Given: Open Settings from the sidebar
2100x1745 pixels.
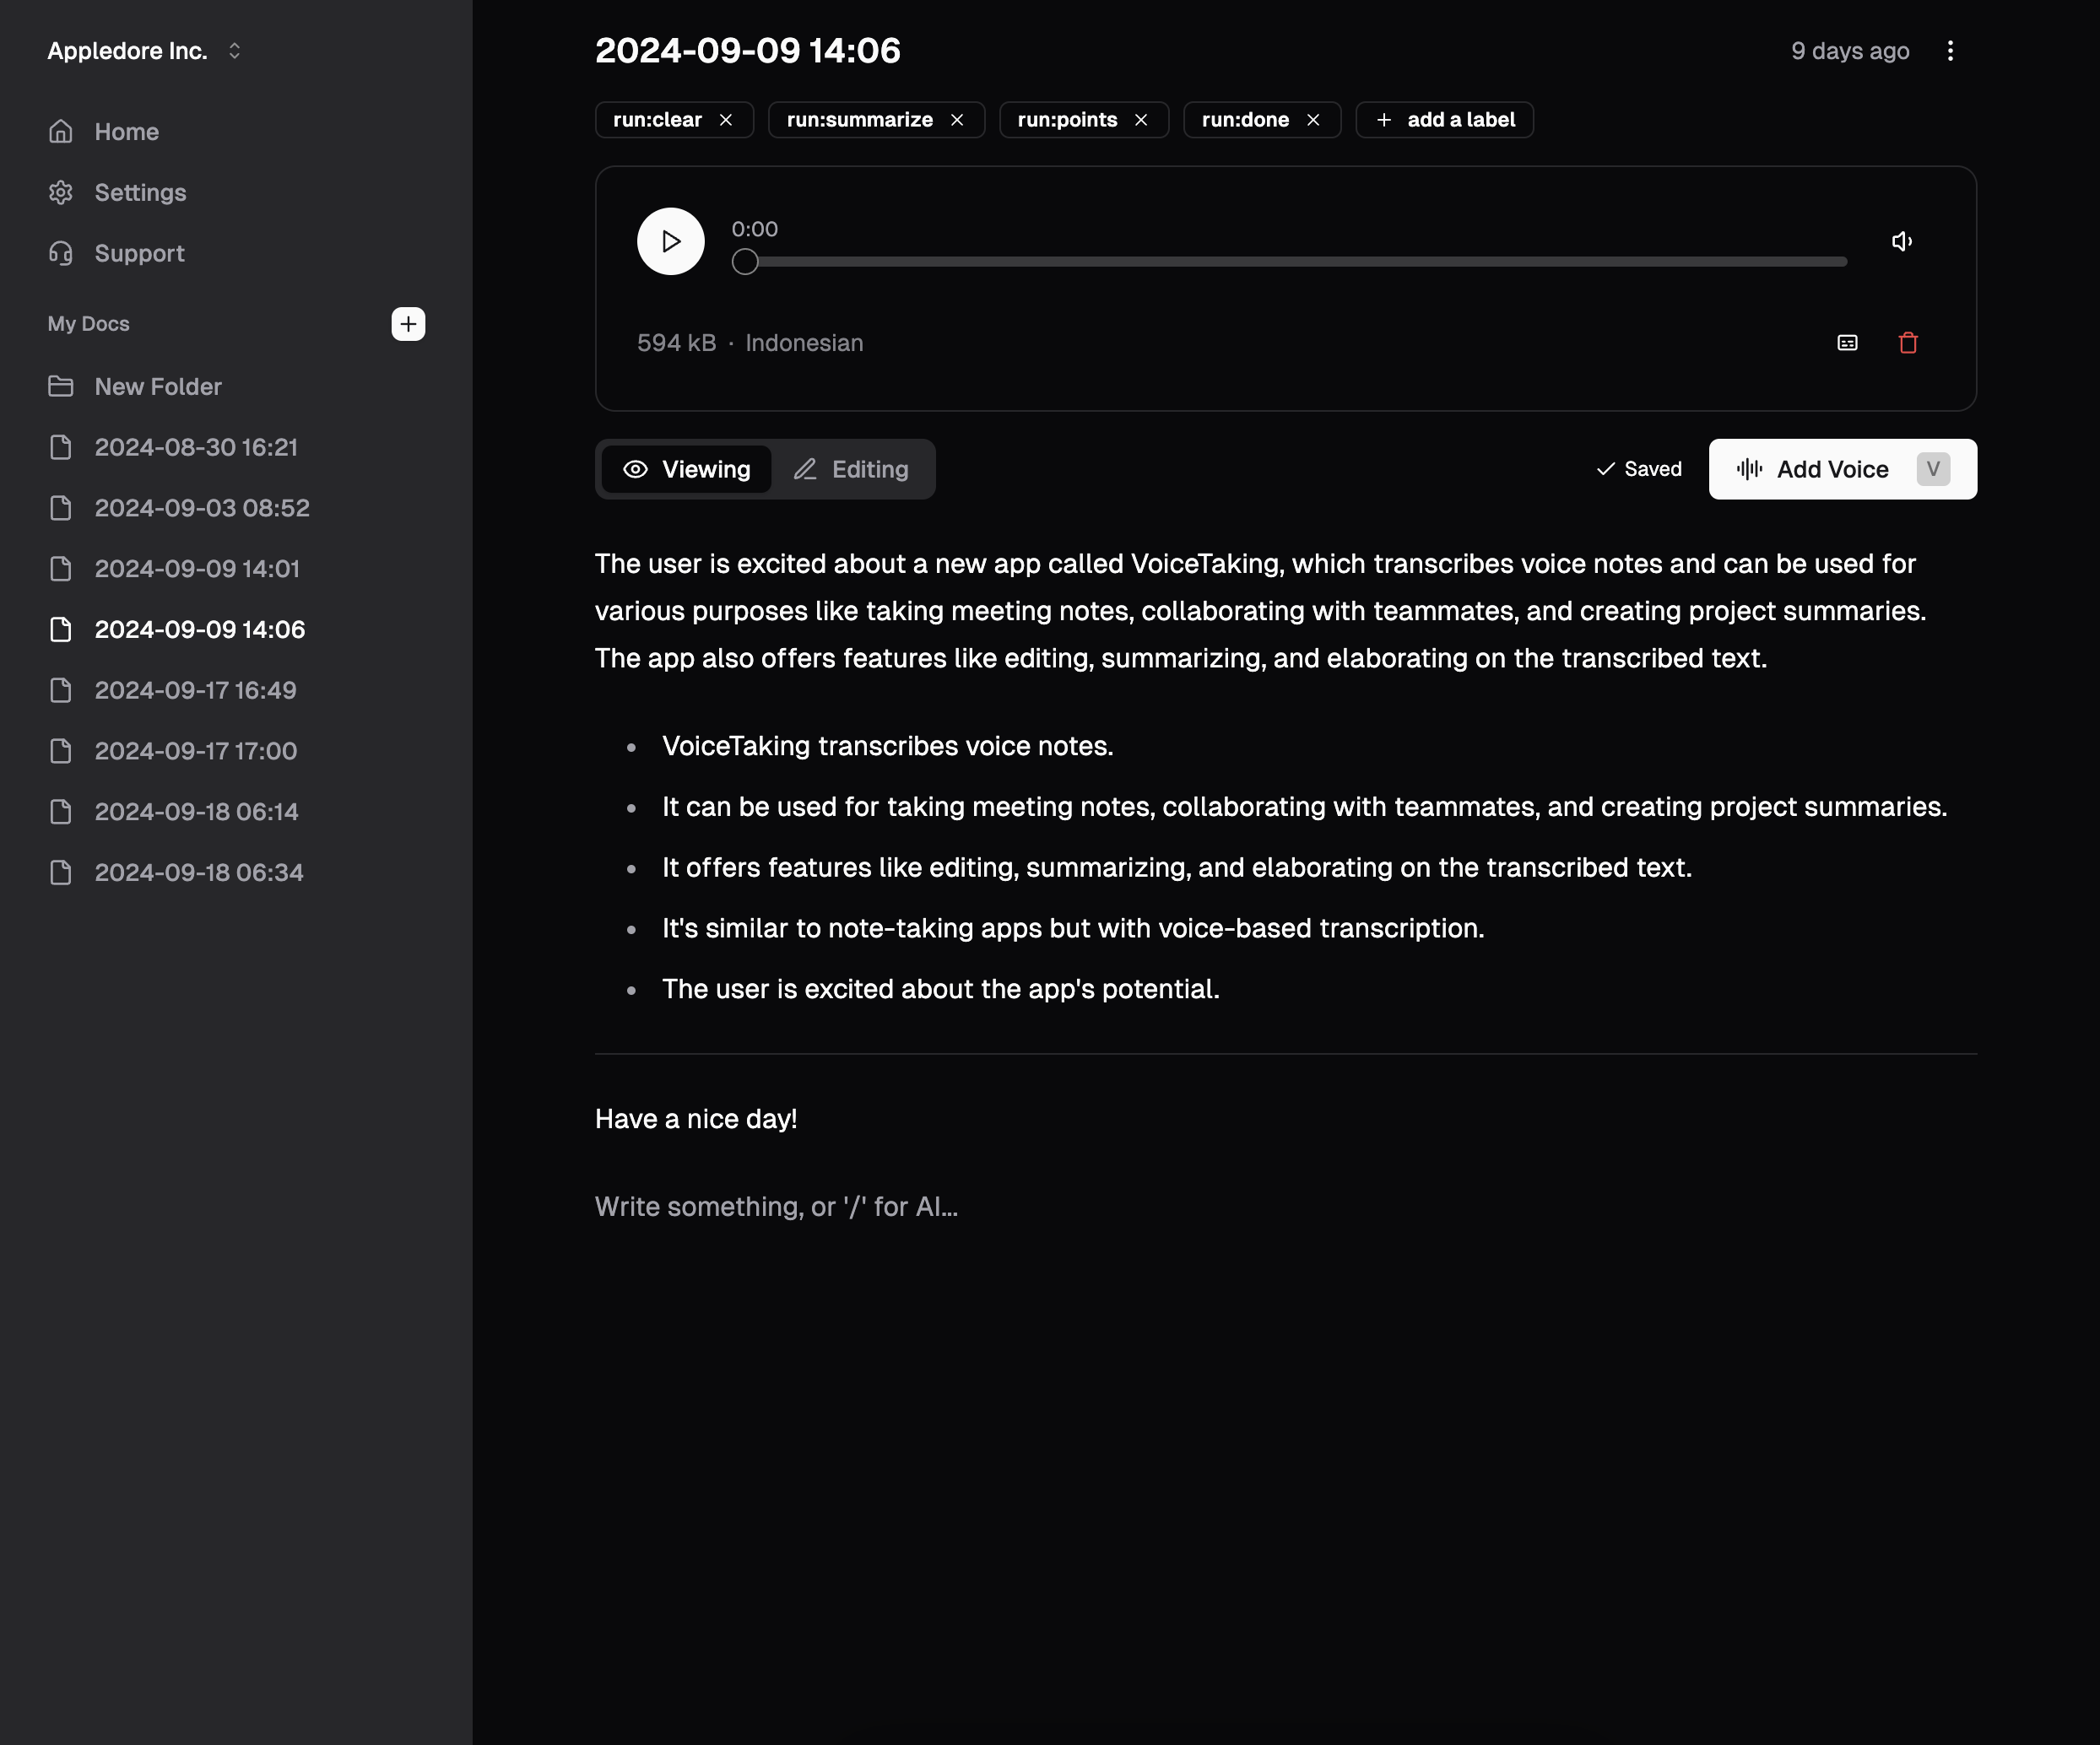Looking at the screenshot, I should click(140, 193).
